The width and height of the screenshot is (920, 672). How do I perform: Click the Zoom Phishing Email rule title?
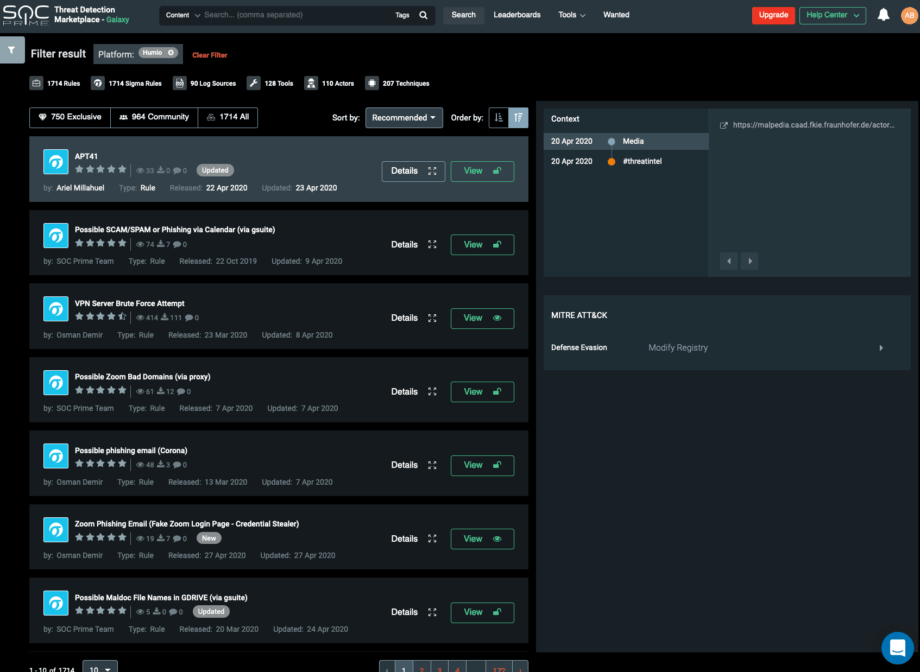click(187, 524)
